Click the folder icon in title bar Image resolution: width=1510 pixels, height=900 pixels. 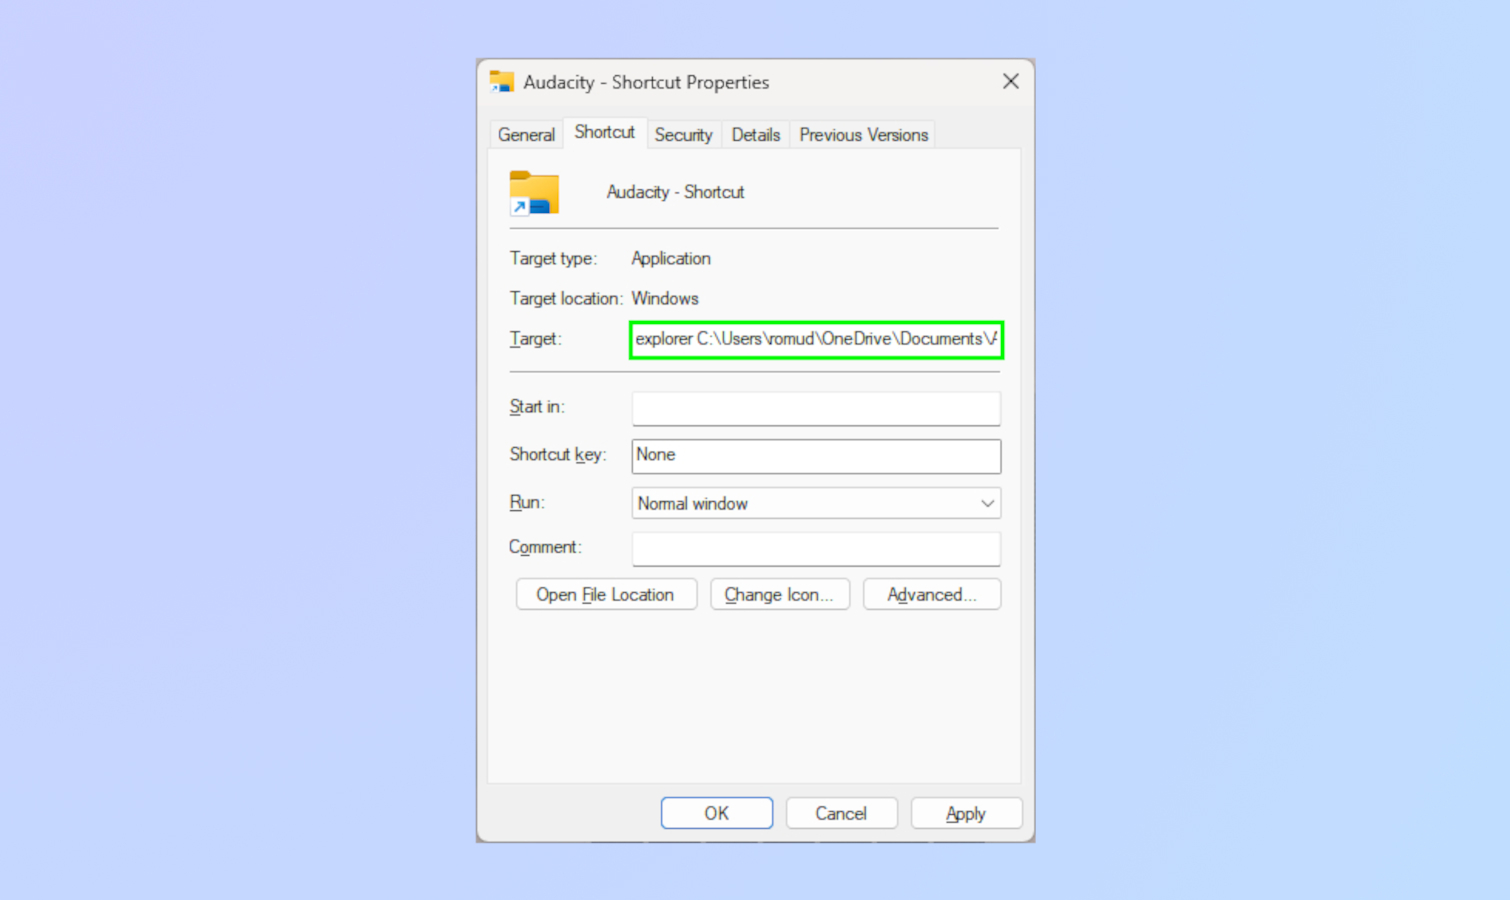point(502,82)
